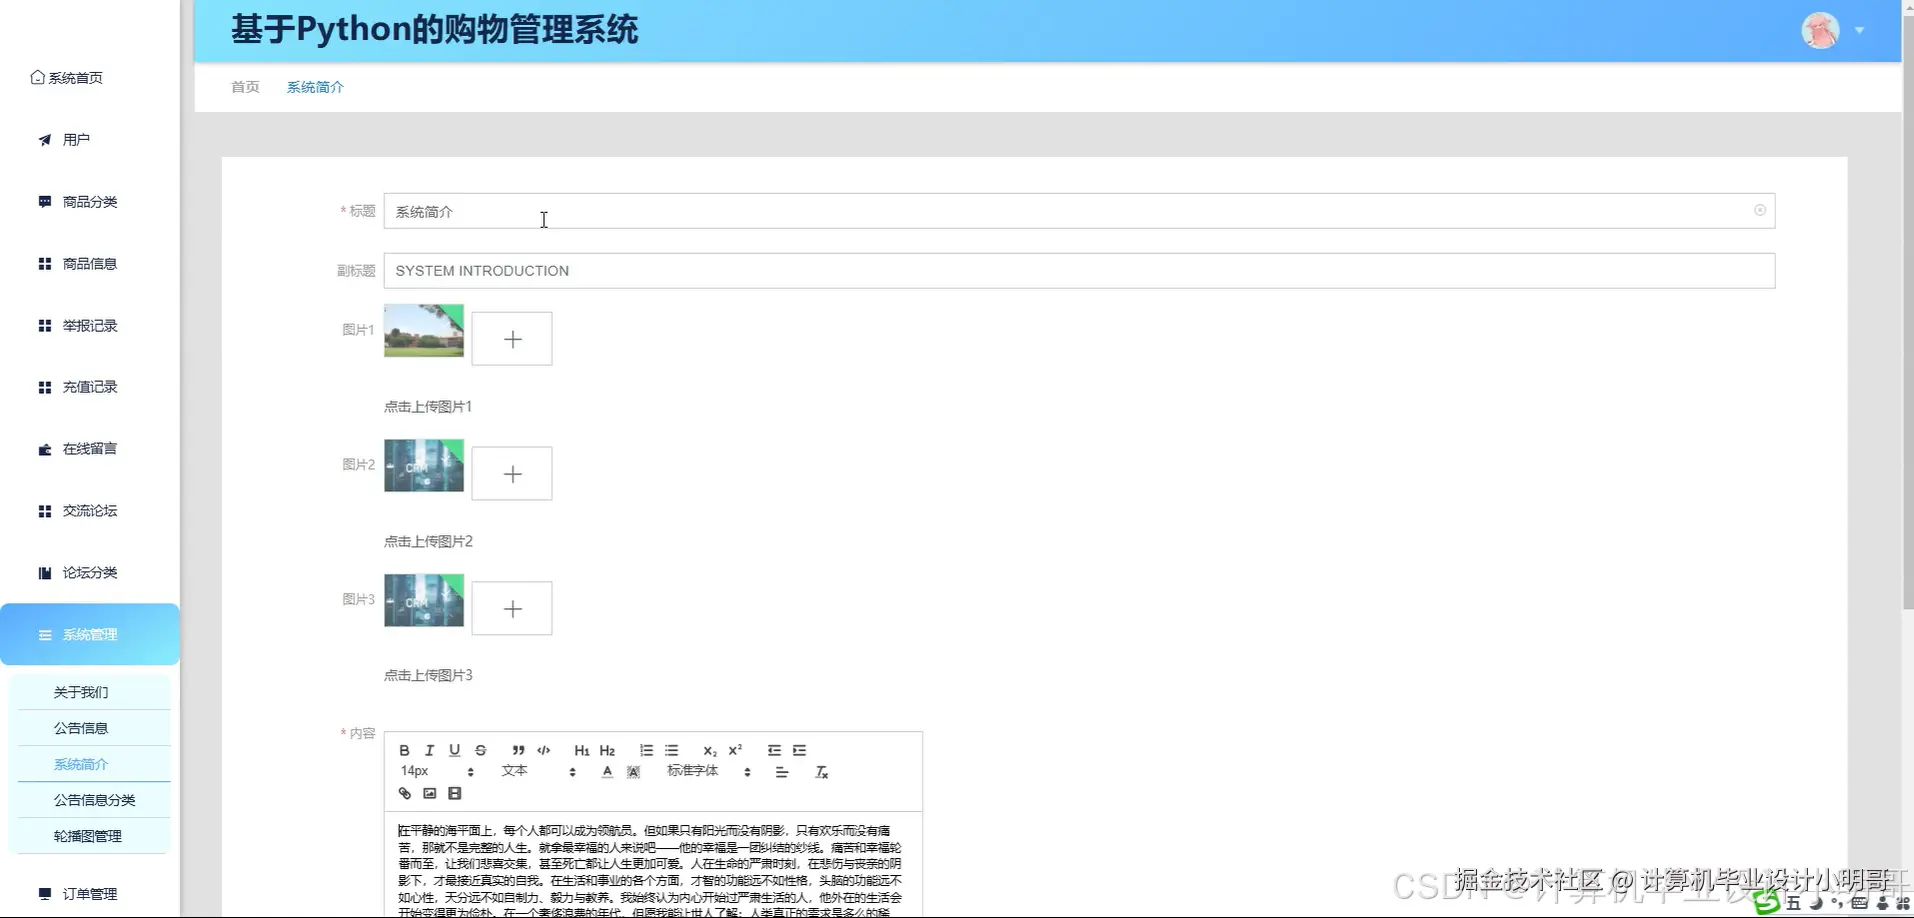Clear text formatting with the Tx icon

pyautogui.click(x=822, y=772)
